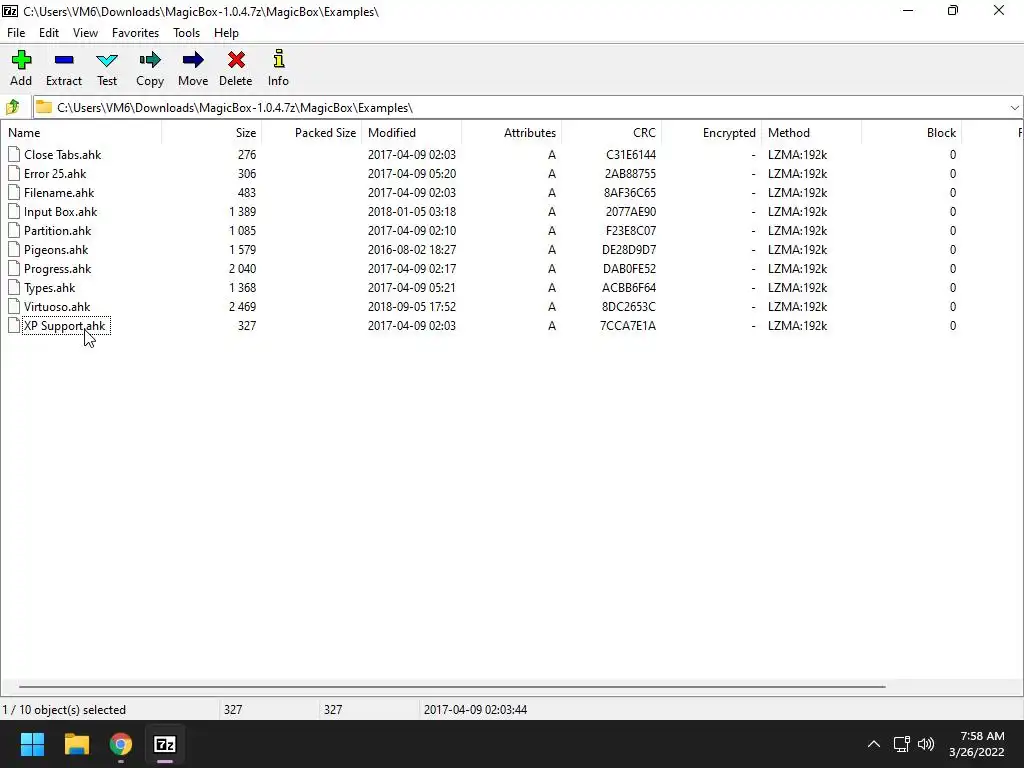1024x768 pixels.
Task: Select the Types.ahk file name
Action: 50,287
